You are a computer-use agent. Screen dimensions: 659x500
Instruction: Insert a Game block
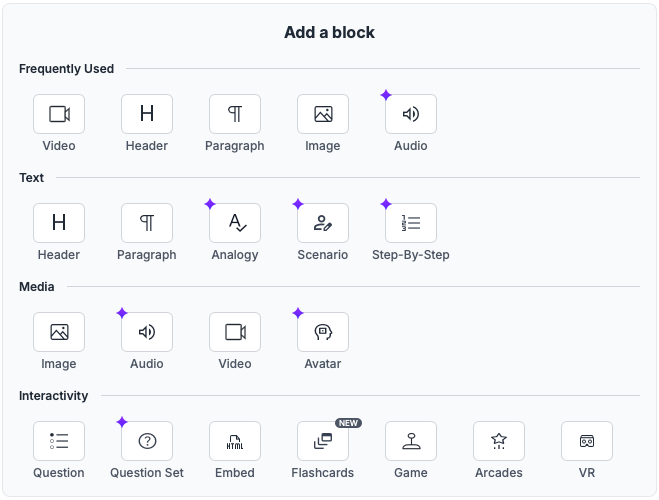point(411,441)
